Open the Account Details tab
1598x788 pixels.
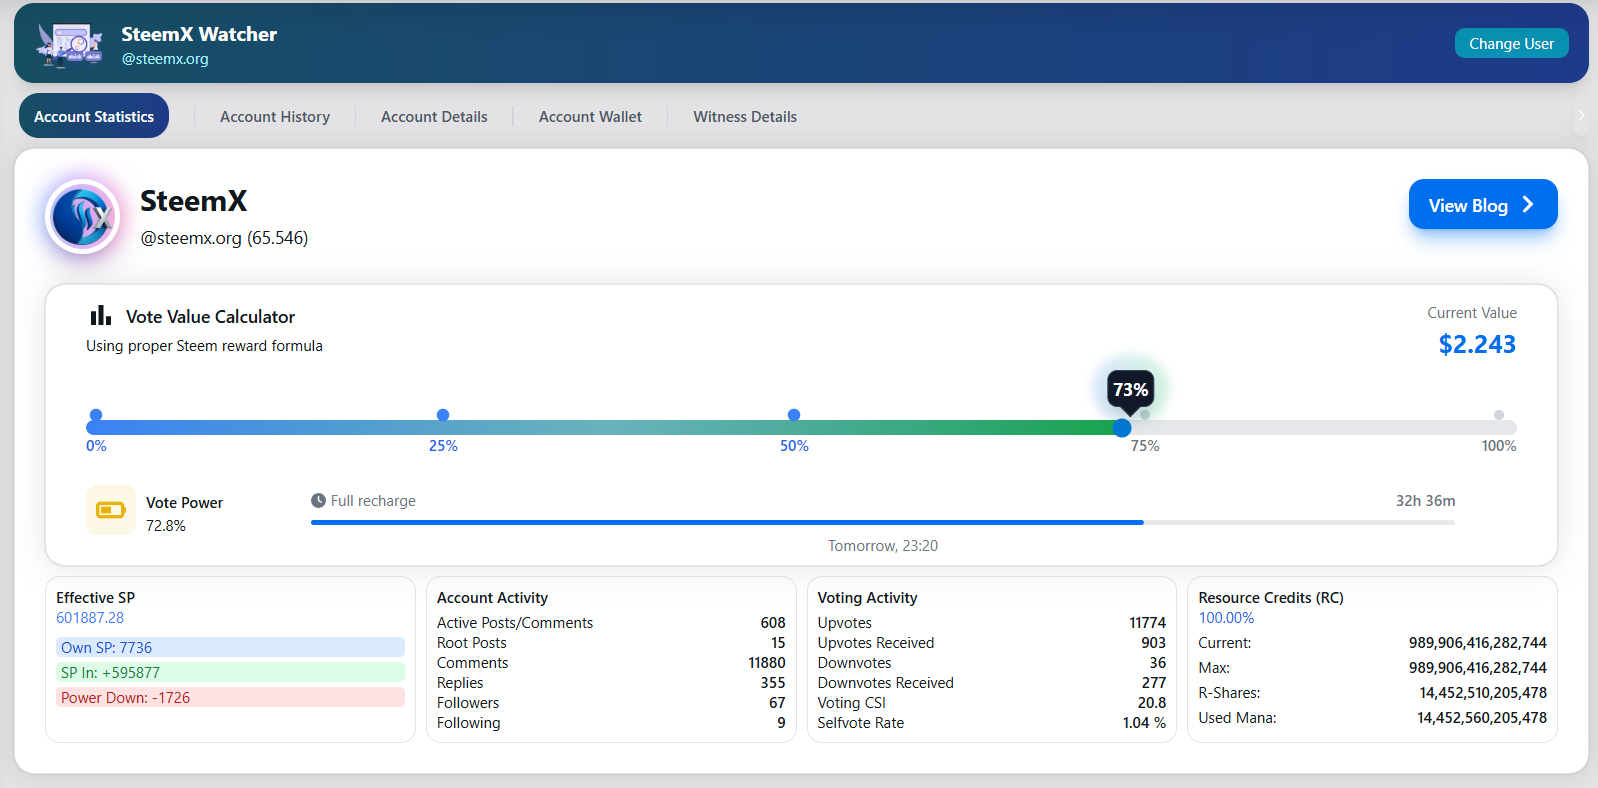434,116
